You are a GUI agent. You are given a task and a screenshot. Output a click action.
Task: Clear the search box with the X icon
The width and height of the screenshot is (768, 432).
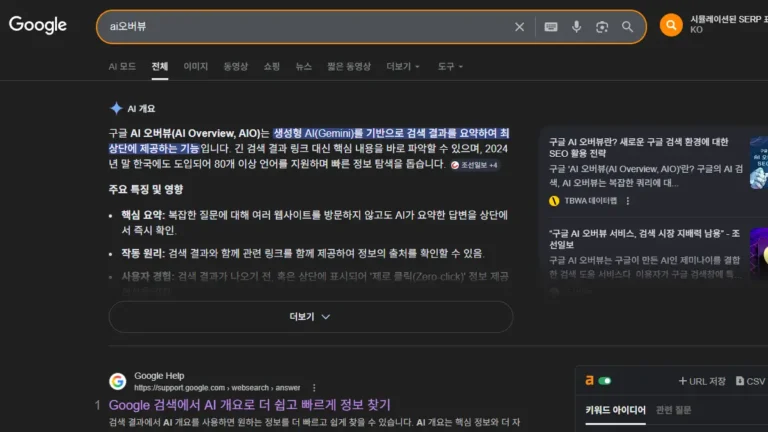pyautogui.click(x=519, y=27)
